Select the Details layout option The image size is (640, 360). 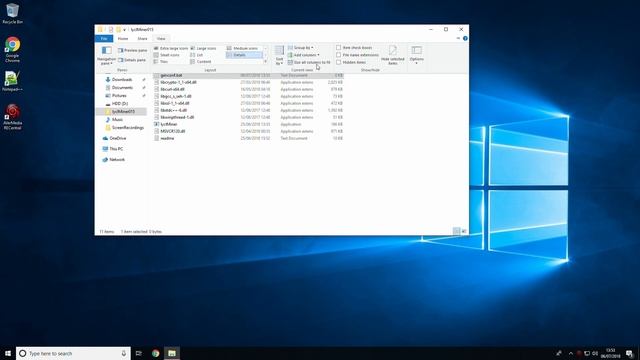(244, 55)
